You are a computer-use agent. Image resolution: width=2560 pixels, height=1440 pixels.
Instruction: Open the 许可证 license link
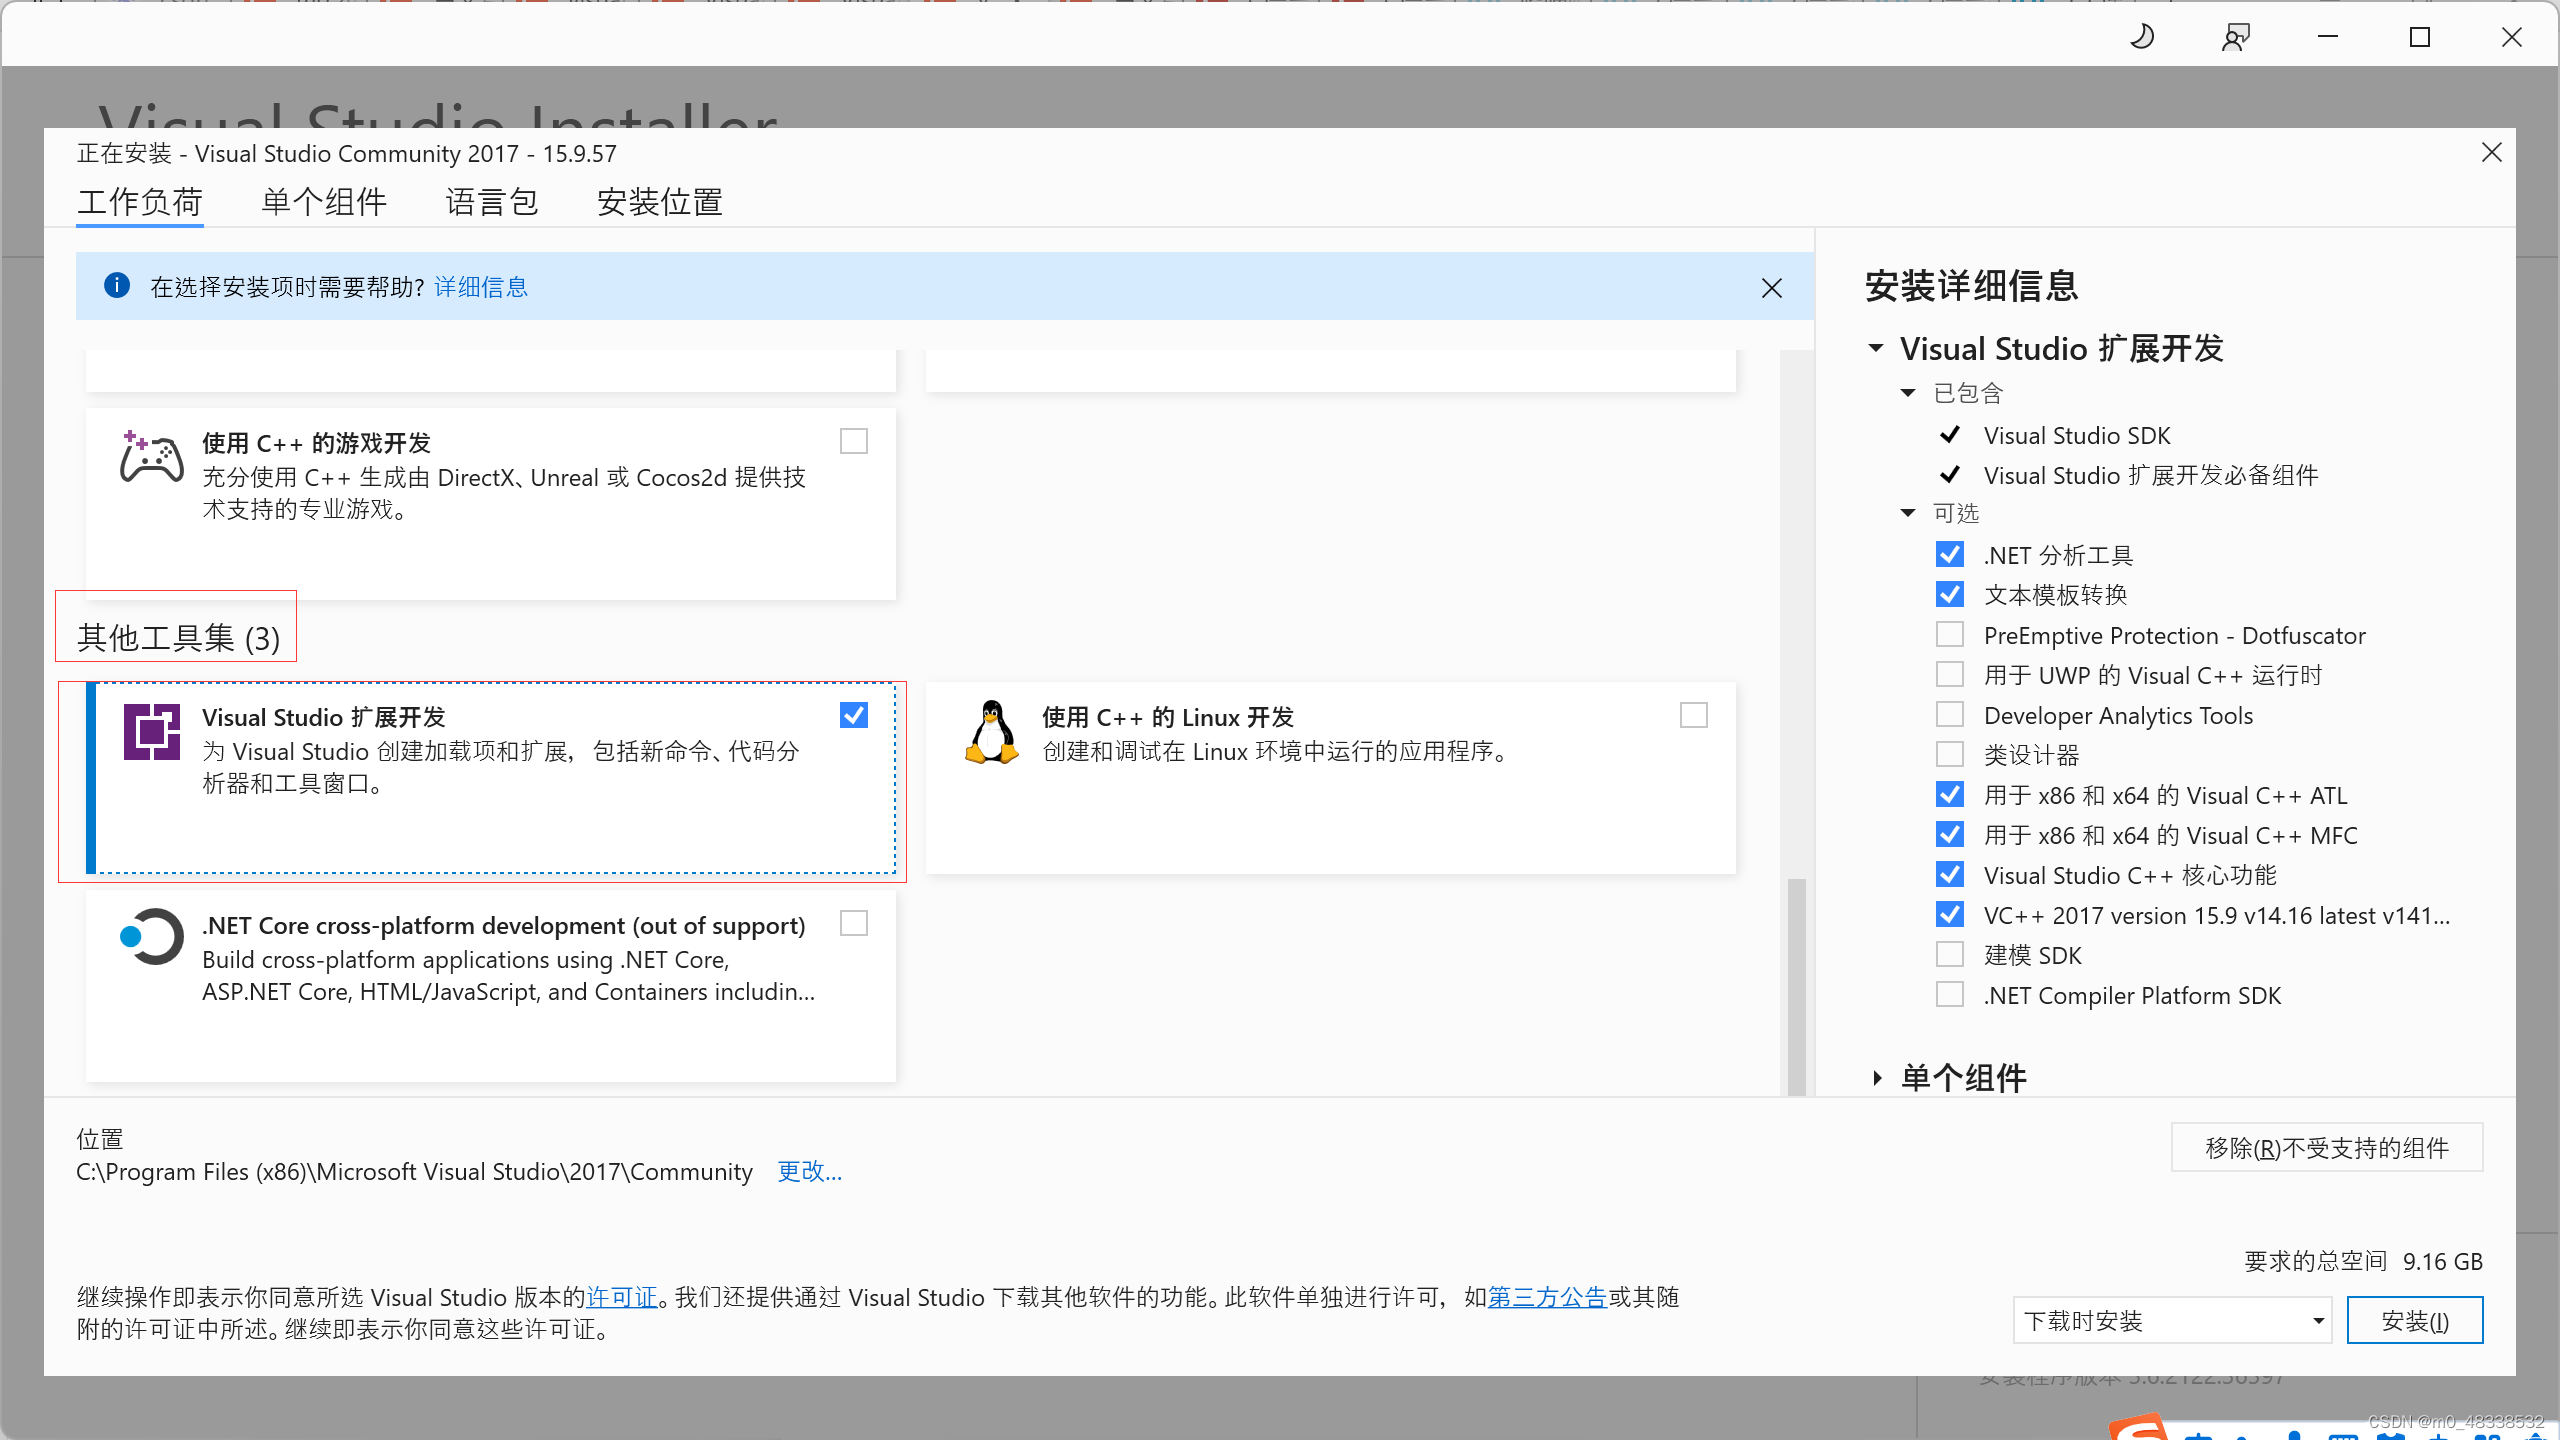(622, 1297)
